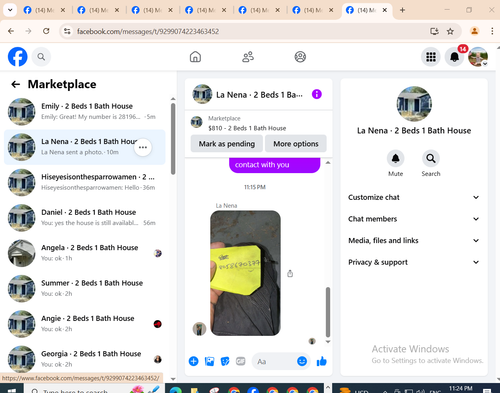Click the conversation list scrollbar
The width and height of the screenshot is (500, 393).
tap(173, 139)
